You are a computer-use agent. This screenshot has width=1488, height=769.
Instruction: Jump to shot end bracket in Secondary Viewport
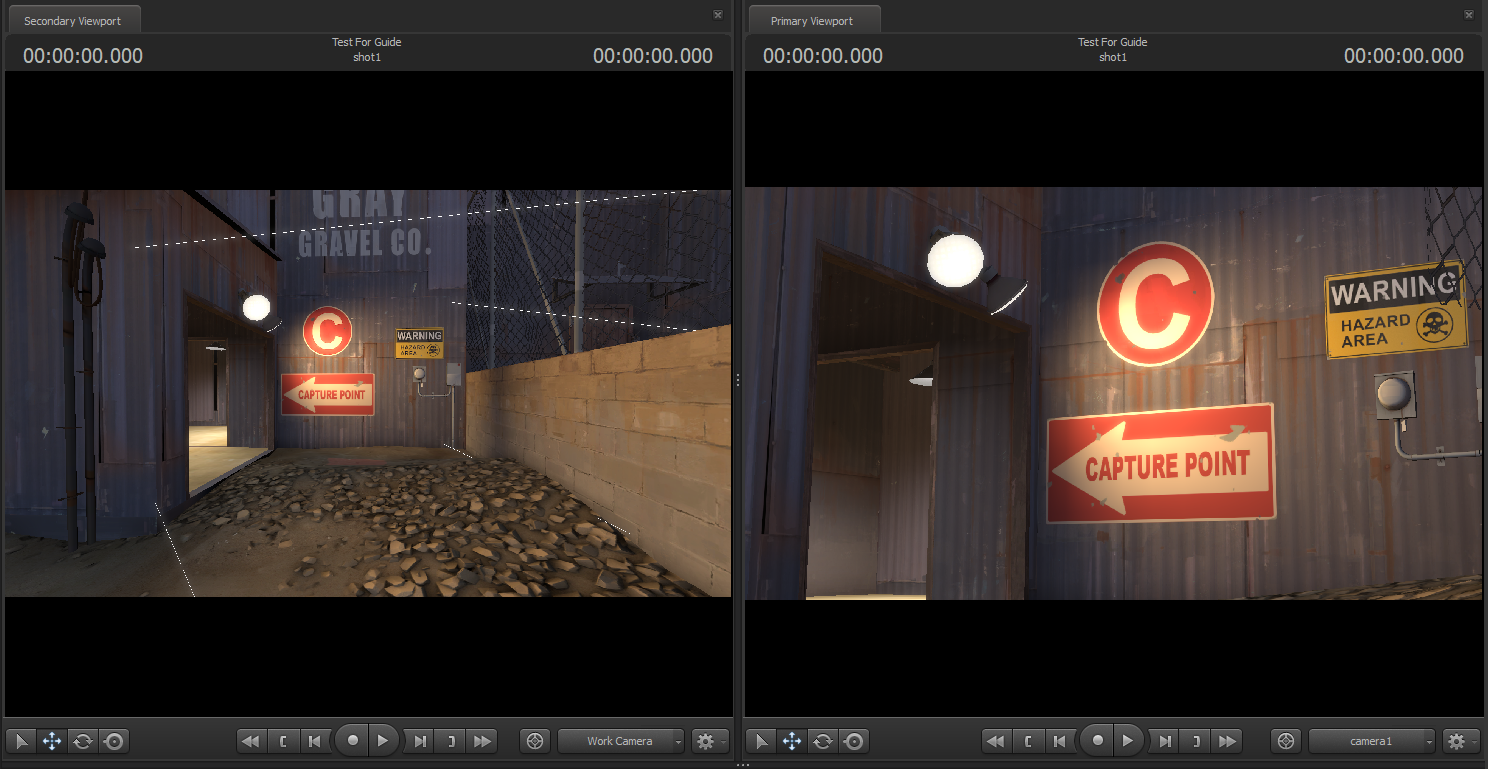(x=451, y=741)
